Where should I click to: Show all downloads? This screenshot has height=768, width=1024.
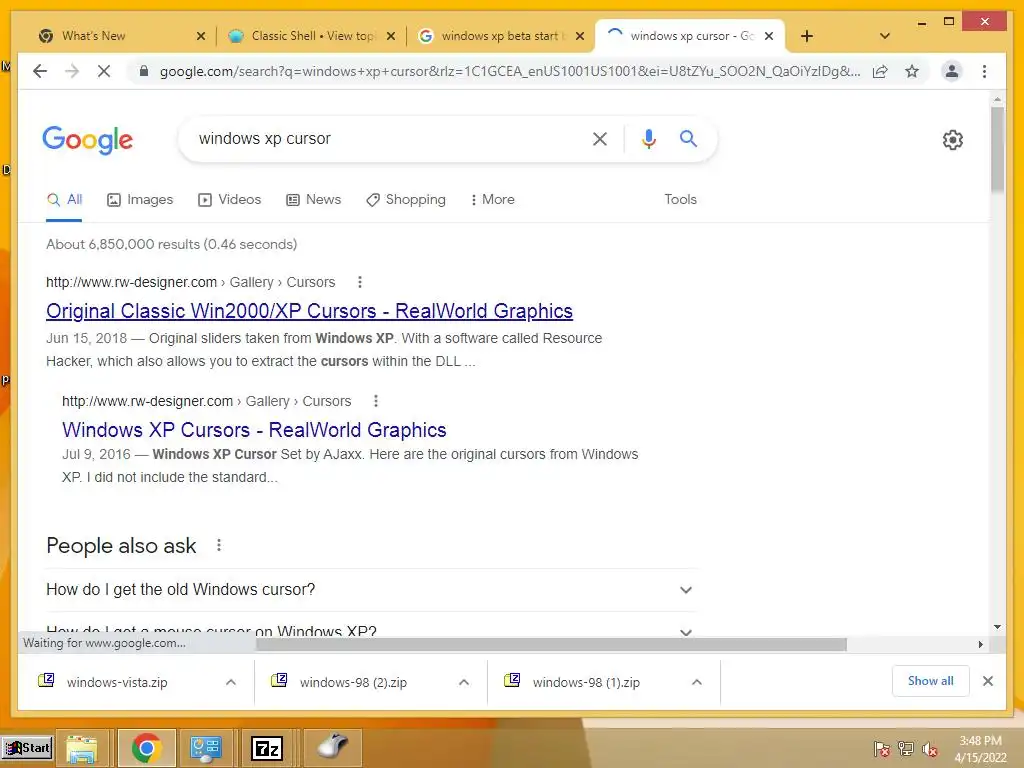click(931, 681)
